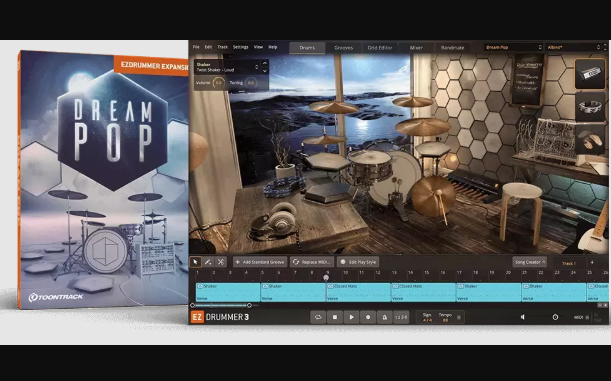
Task: Click bar number 13 on the timeline ruler
Action: click(394, 273)
